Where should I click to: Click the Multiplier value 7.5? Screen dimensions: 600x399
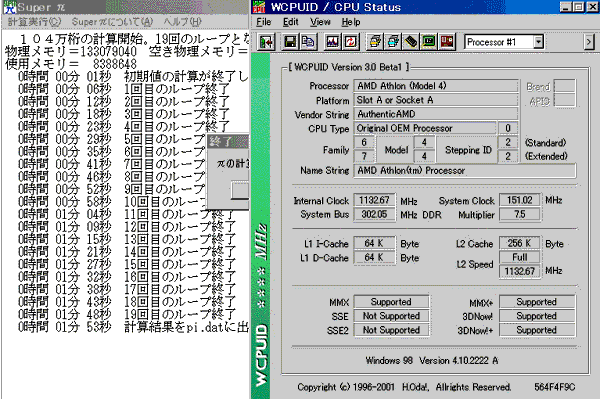point(520,214)
